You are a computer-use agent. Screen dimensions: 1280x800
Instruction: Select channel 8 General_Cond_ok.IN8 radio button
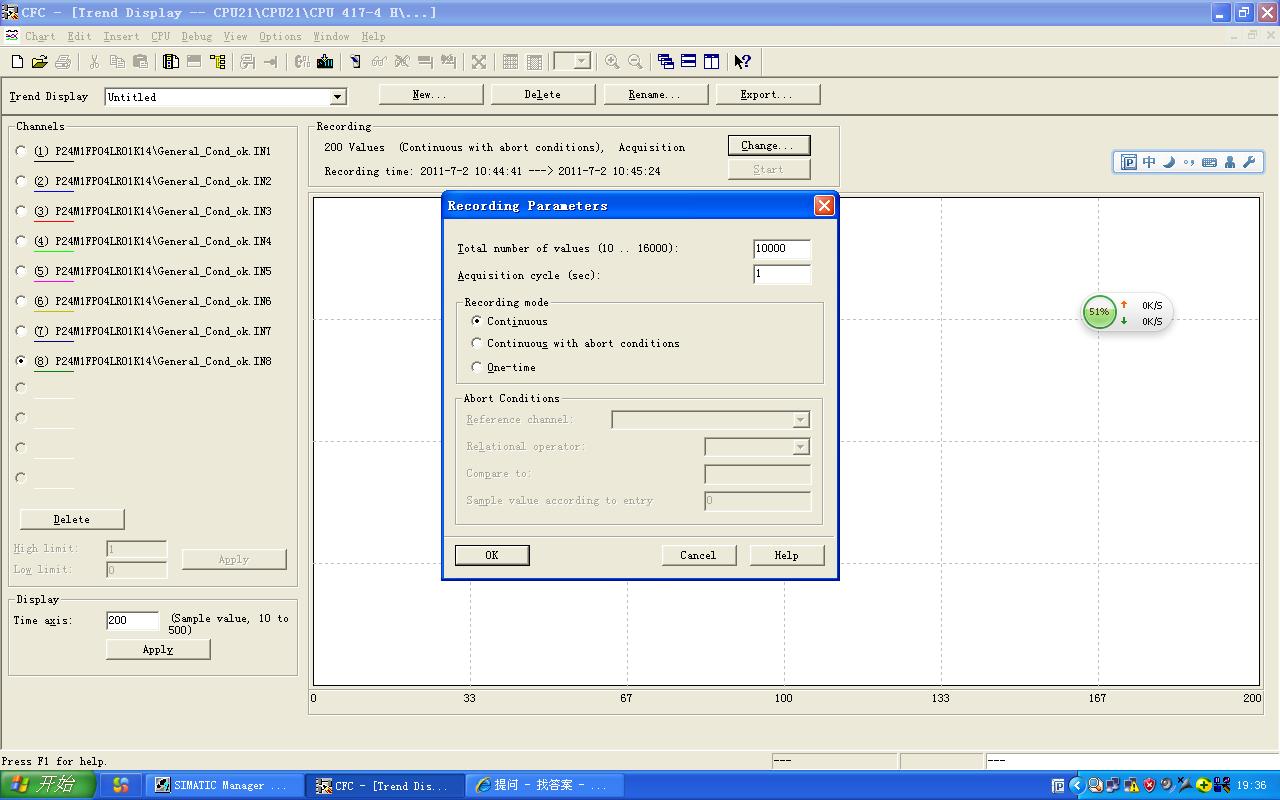point(22,361)
